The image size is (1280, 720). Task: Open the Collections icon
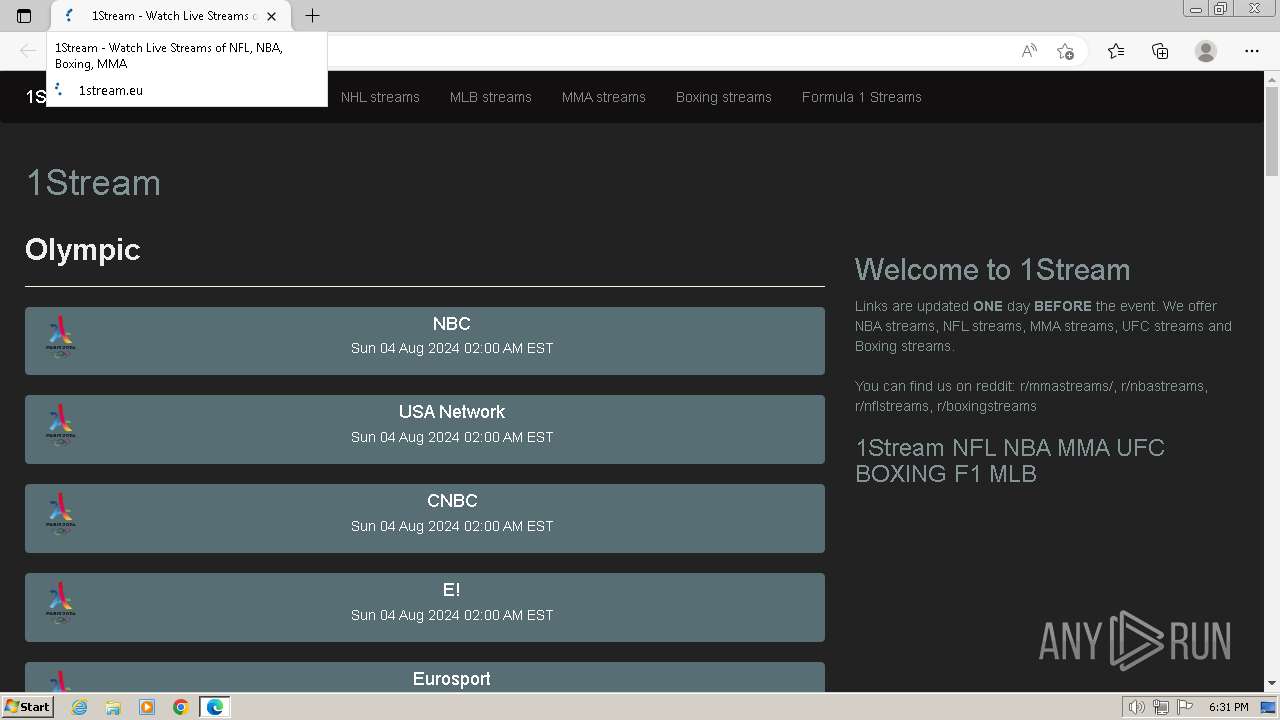pyautogui.click(x=1160, y=51)
